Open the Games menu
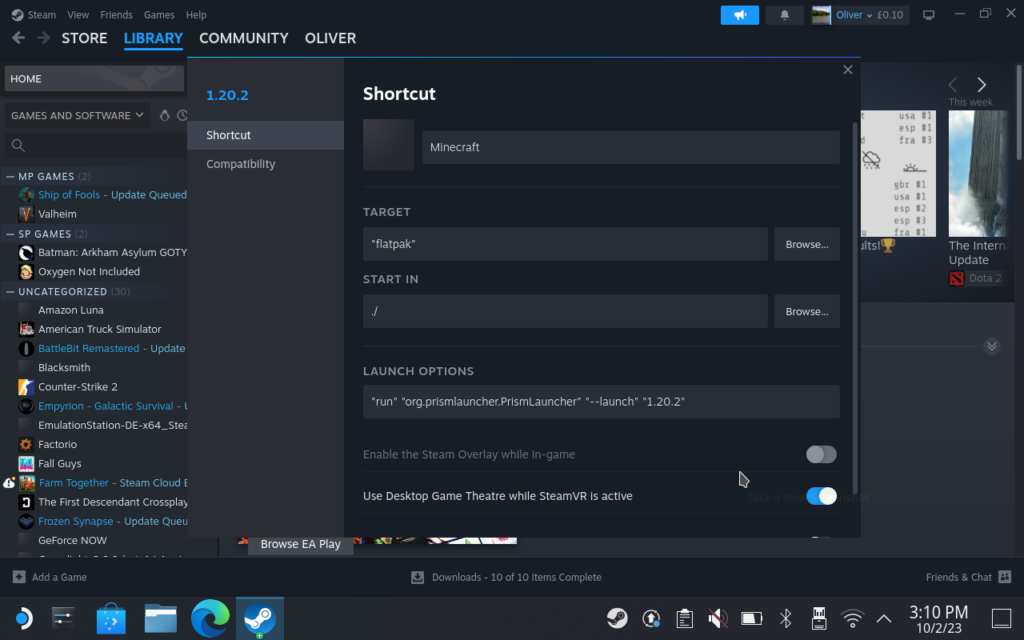 click(x=159, y=14)
